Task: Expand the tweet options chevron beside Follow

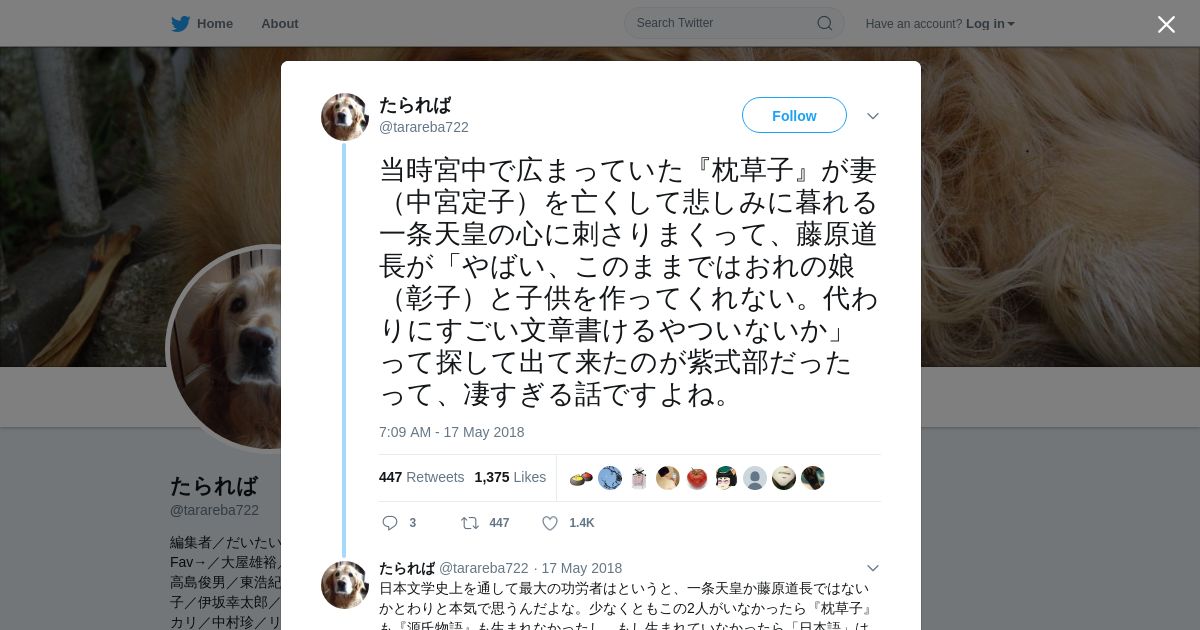Action: pyautogui.click(x=872, y=116)
